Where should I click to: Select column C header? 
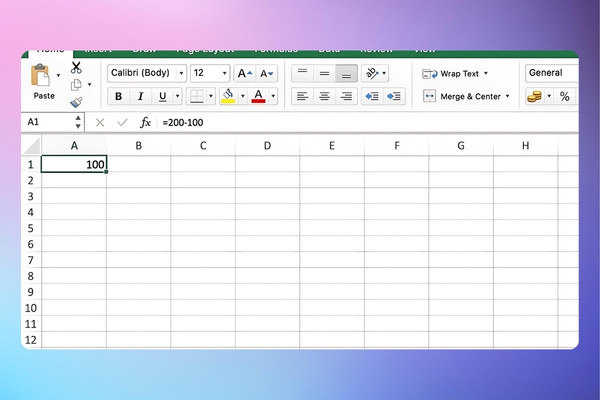[x=203, y=146]
